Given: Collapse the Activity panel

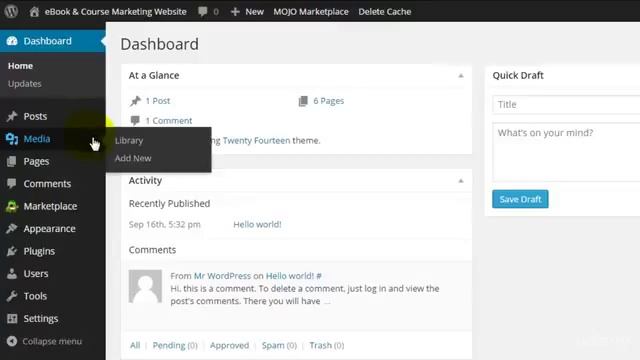Looking at the screenshot, I should [461, 181].
